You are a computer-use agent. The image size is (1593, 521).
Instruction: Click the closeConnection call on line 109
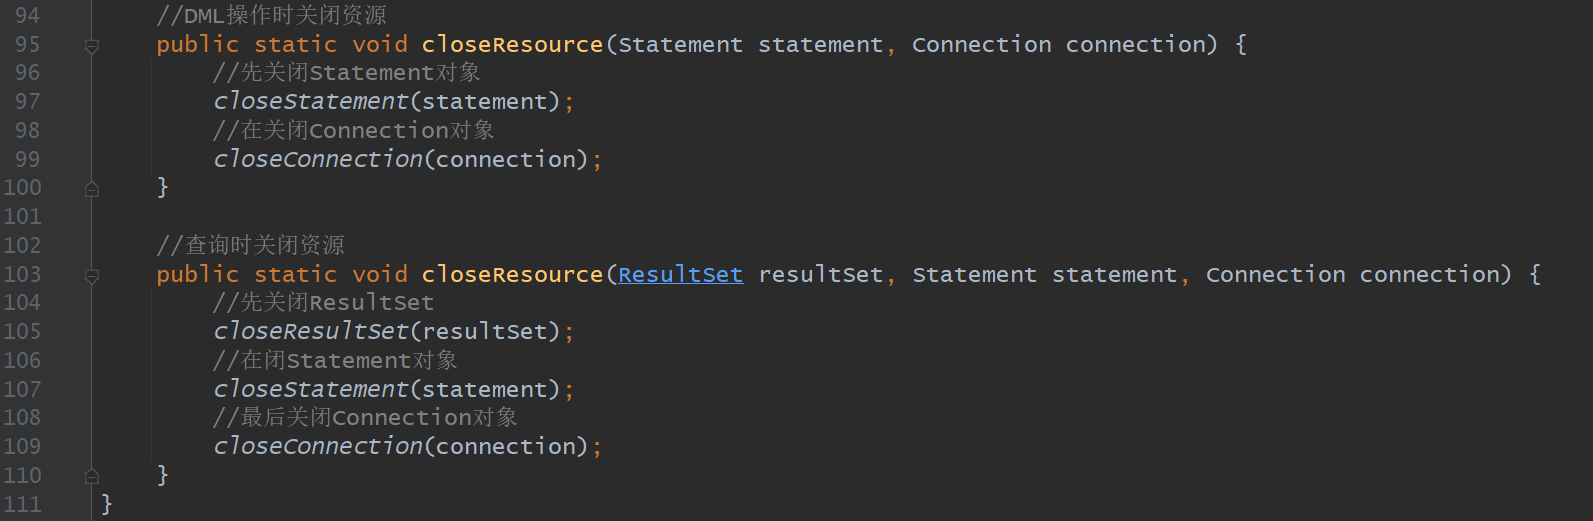point(318,447)
